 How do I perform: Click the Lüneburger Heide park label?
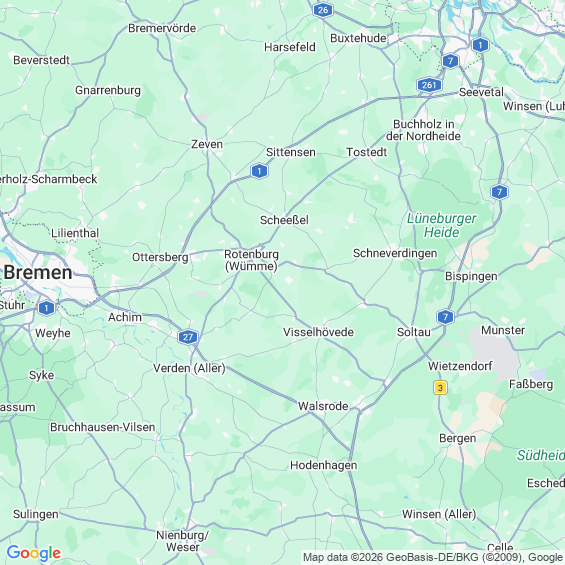(442, 225)
